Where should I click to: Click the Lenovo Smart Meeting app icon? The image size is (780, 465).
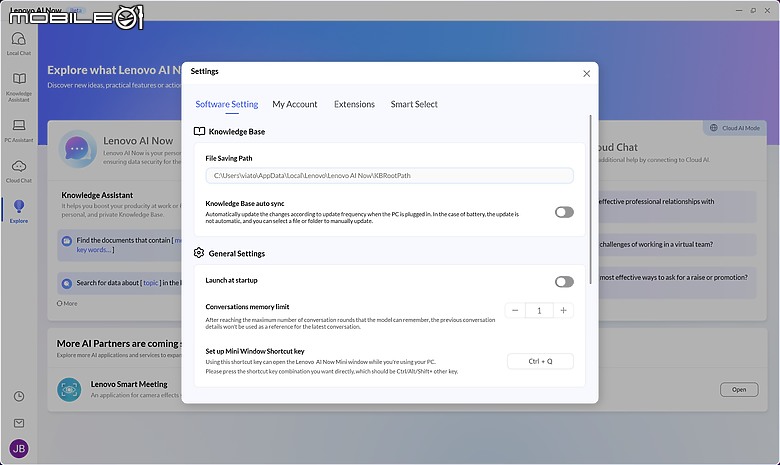pyautogui.click(x=69, y=389)
